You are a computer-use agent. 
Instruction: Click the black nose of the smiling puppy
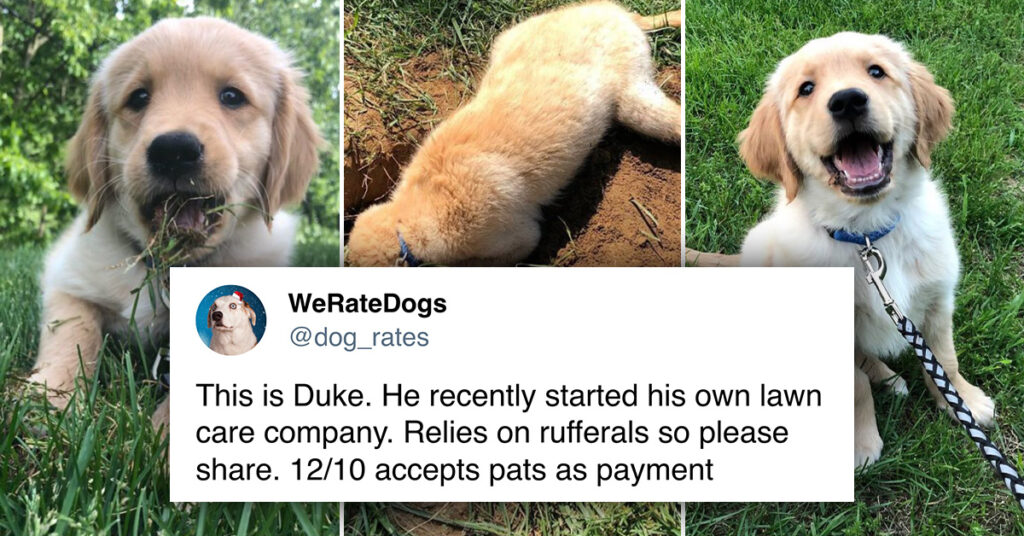click(x=848, y=104)
